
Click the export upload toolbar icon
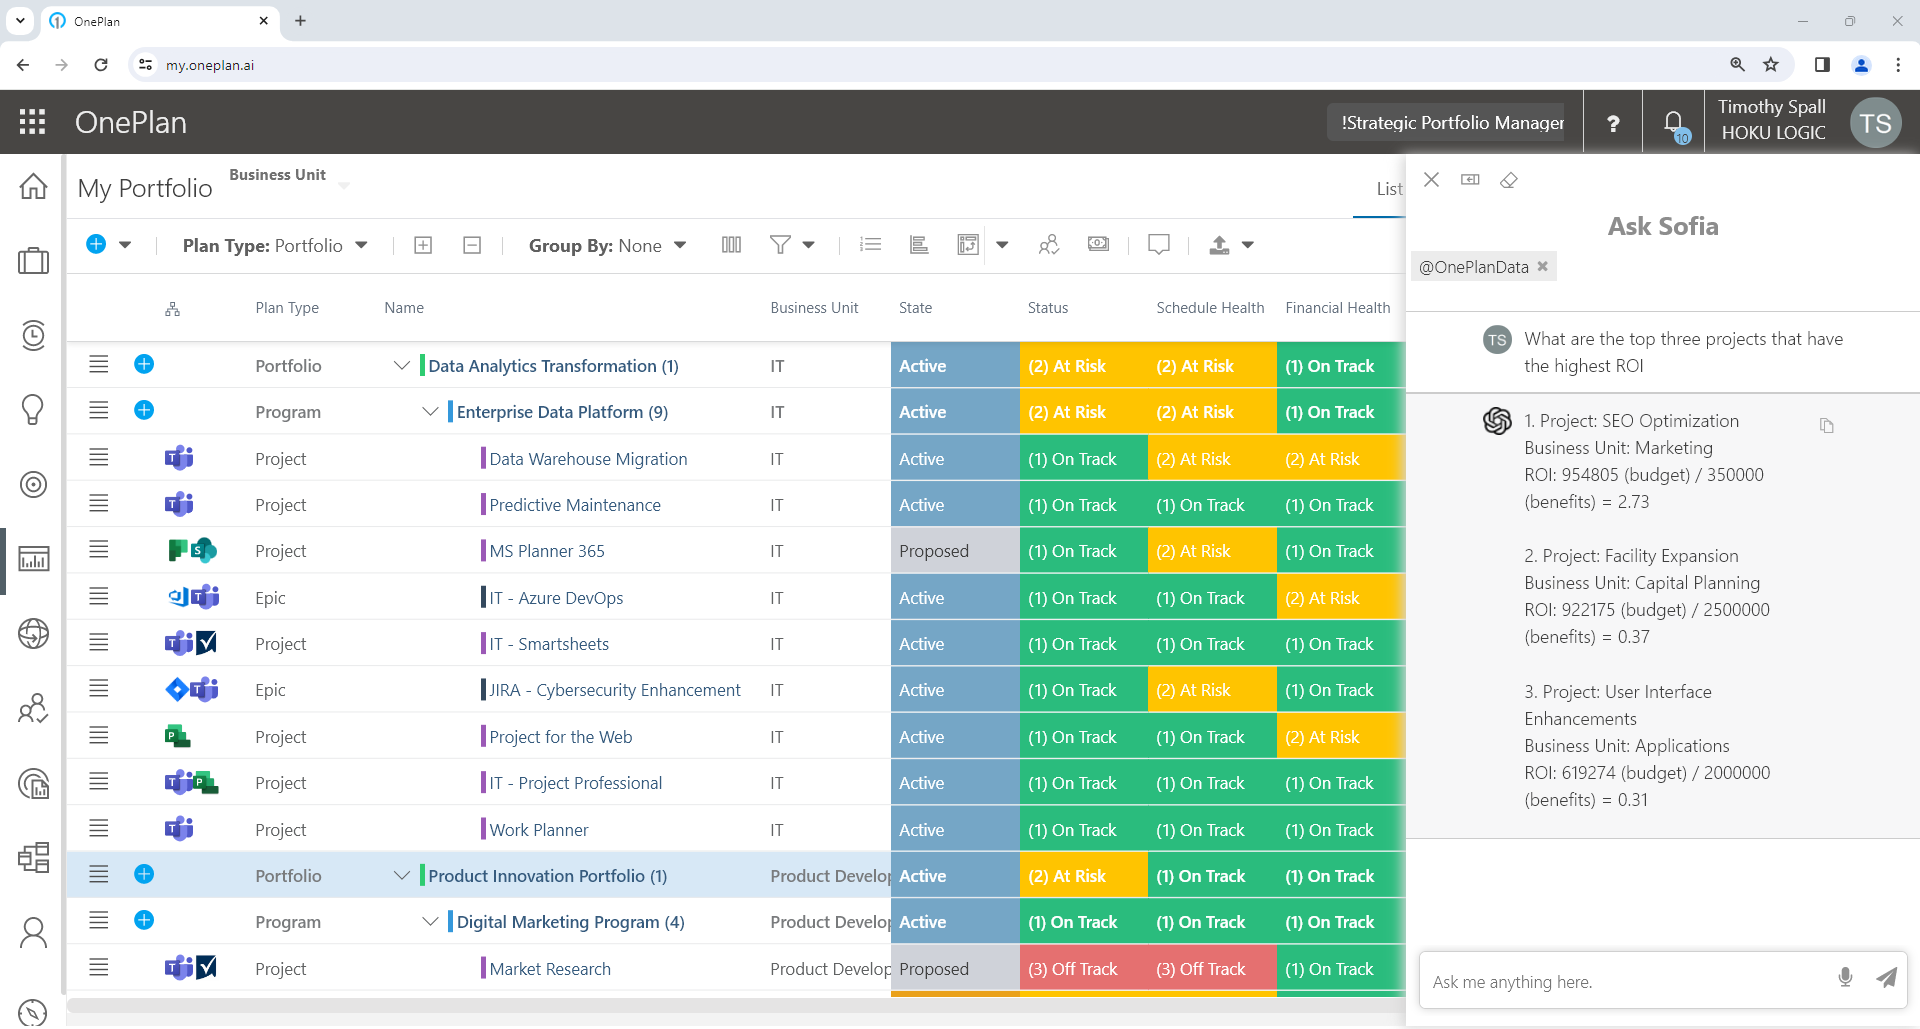1219,245
